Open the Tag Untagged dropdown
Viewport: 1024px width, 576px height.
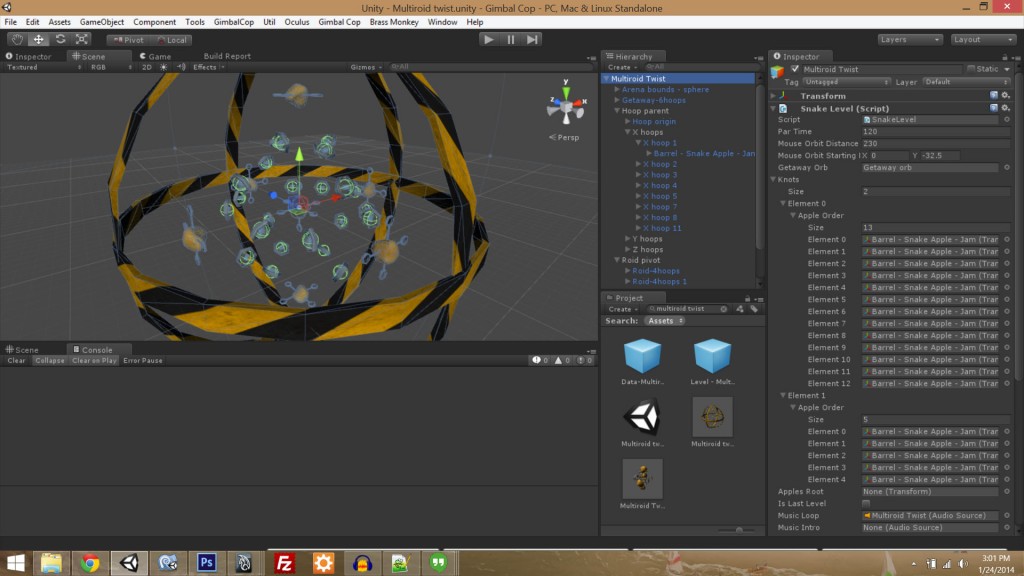pos(846,82)
